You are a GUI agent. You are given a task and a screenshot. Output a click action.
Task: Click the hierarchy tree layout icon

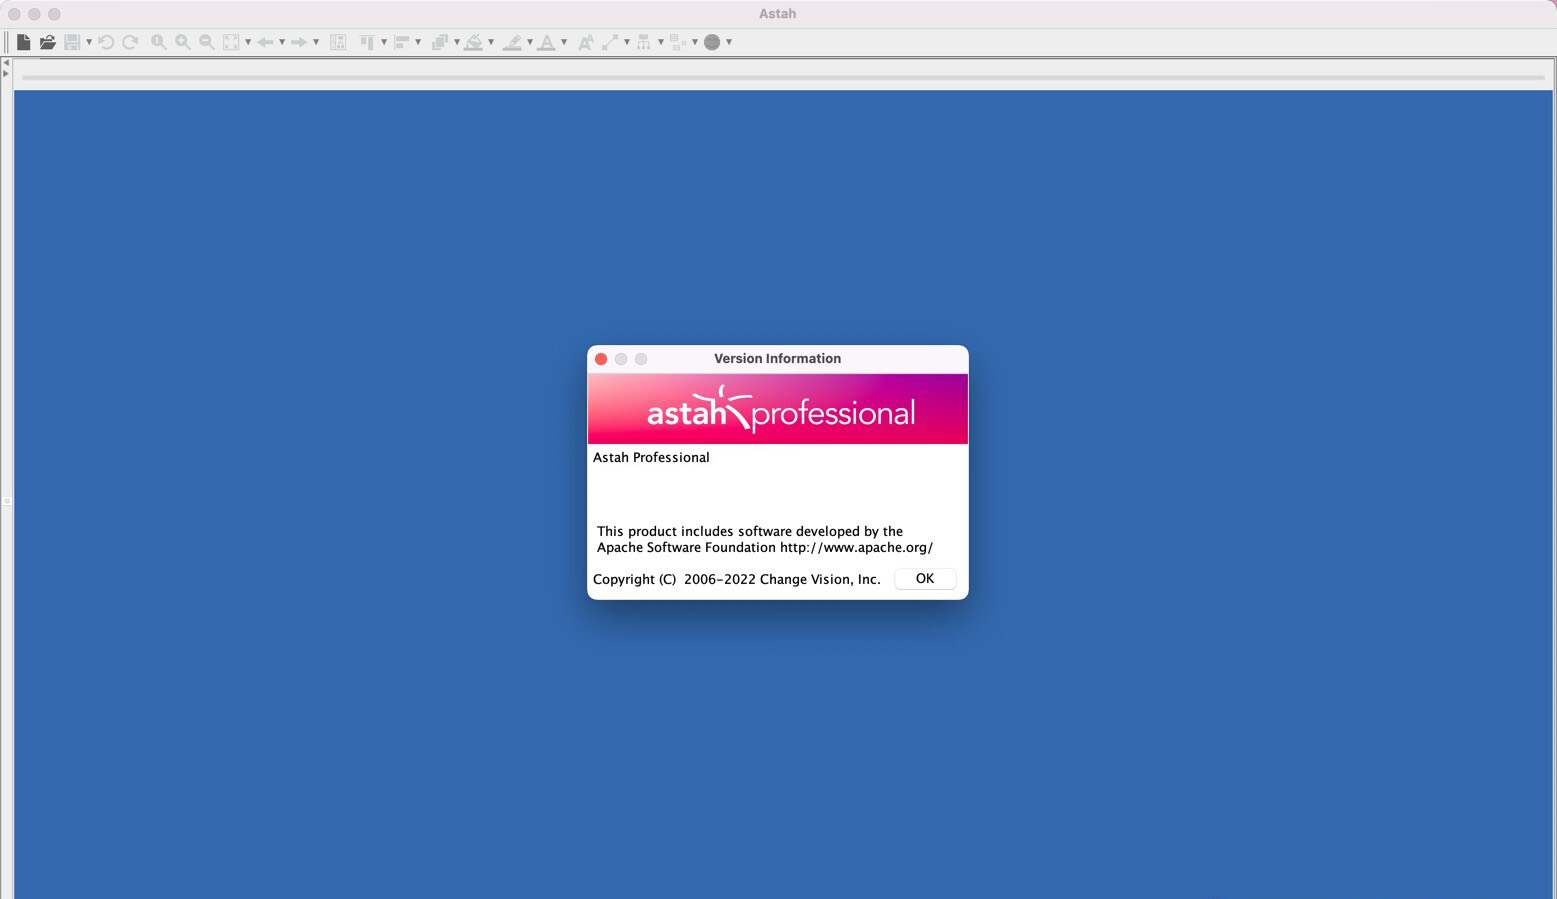644,42
